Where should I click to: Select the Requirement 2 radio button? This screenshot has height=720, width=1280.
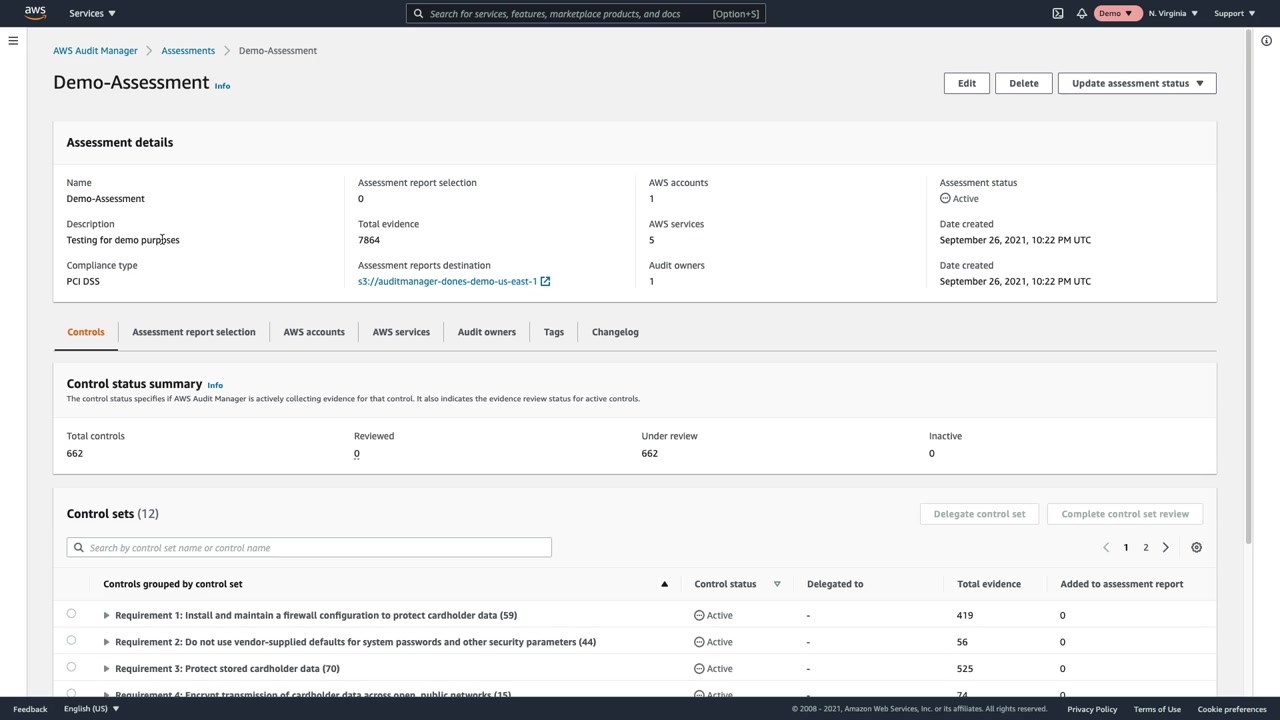click(71, 640)
